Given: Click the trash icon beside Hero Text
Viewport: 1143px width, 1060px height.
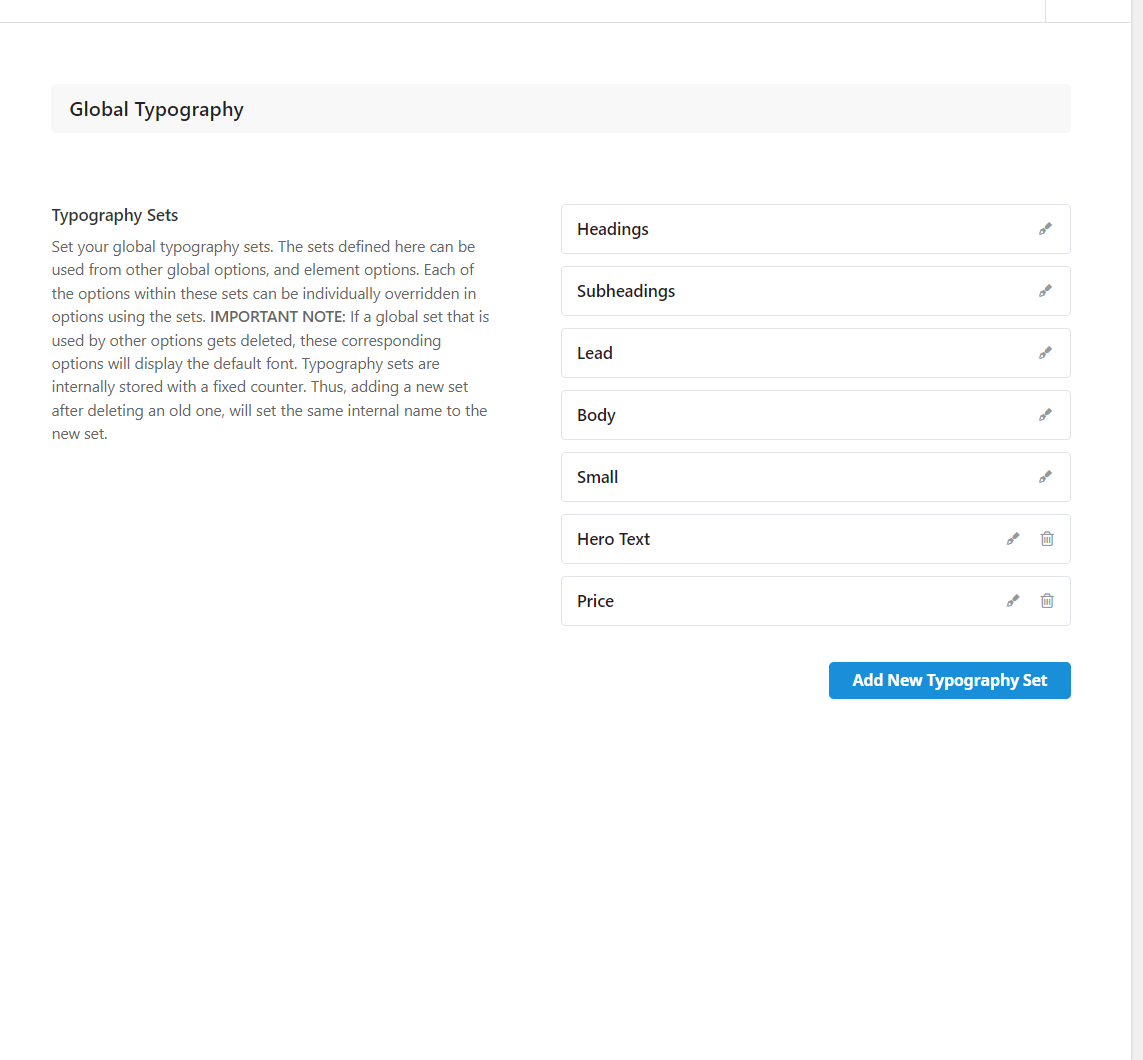Looking at the screenshot, I should 1047,539.
